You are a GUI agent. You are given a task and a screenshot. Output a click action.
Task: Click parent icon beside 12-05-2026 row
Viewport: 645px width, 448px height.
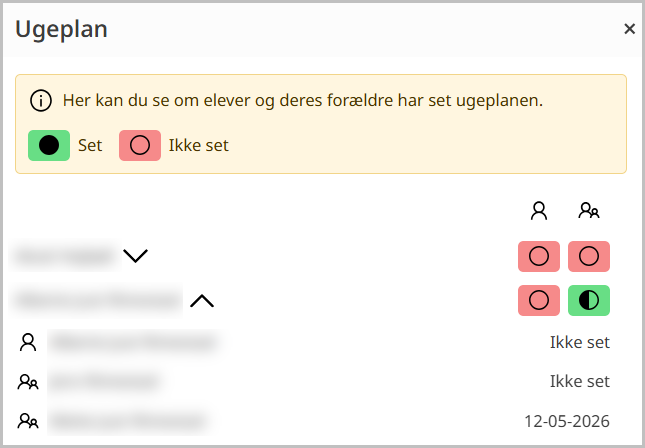coord(28,421)
